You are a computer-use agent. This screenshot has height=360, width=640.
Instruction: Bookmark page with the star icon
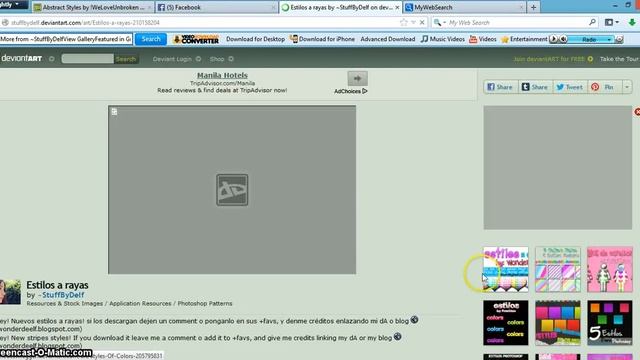403,22
